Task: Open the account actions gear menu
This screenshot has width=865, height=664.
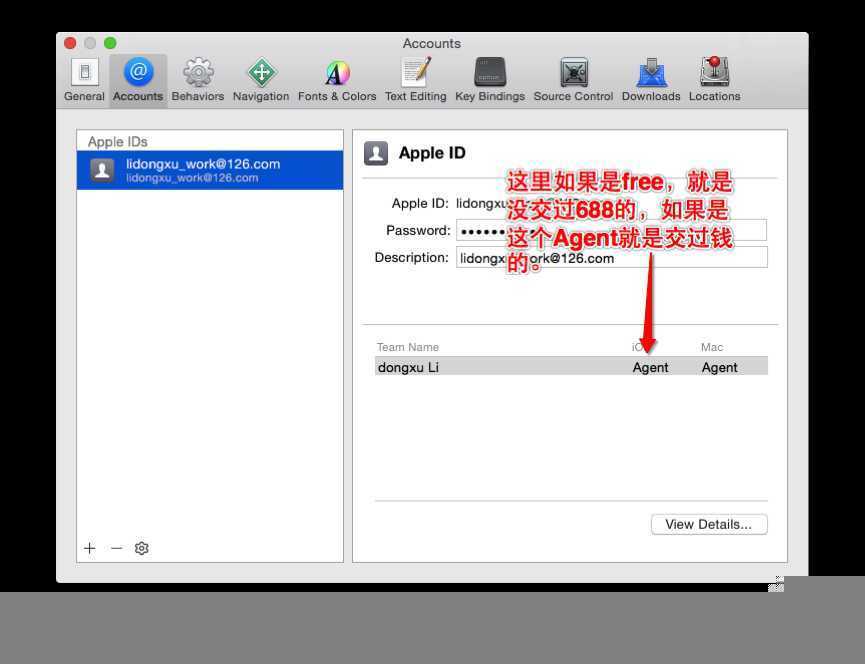Action: tap(142, 548)
